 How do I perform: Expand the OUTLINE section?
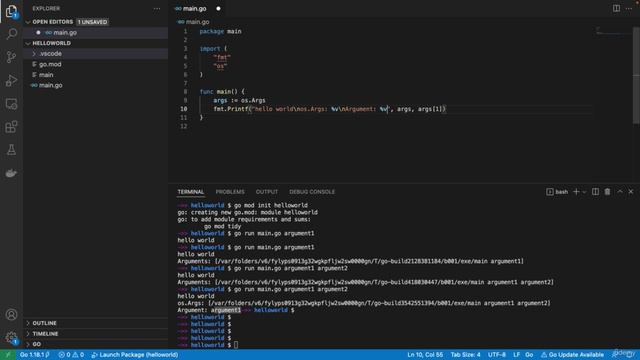tap(44, 323)
